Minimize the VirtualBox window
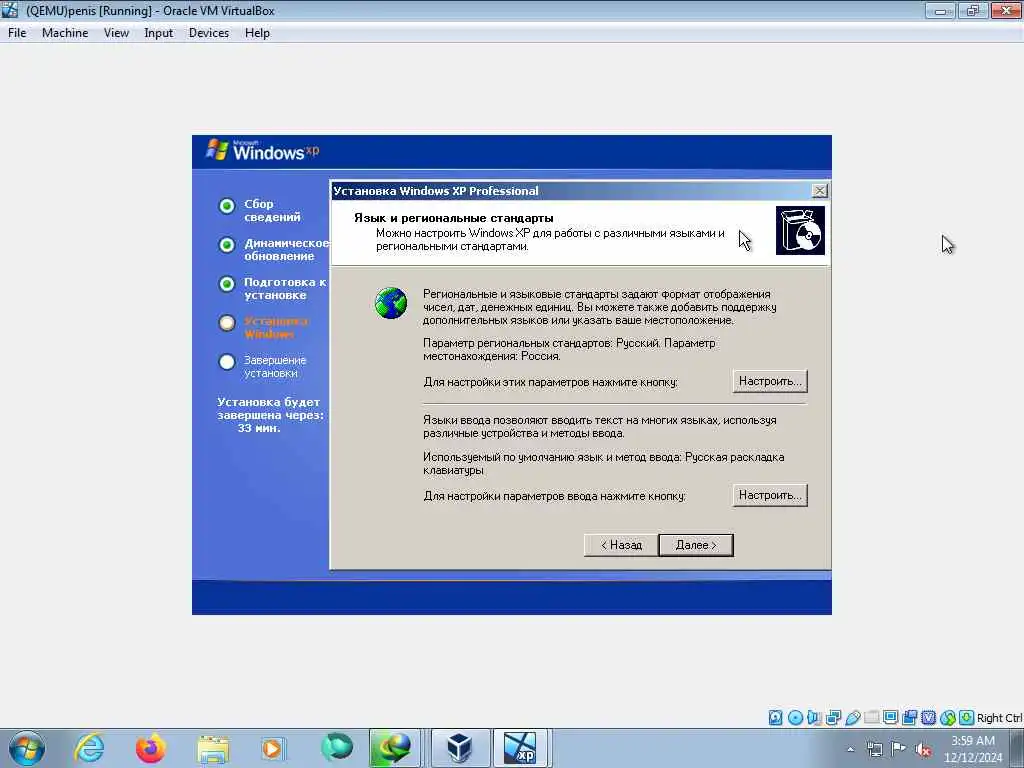The image size is (1024, 768). (940, 10)
